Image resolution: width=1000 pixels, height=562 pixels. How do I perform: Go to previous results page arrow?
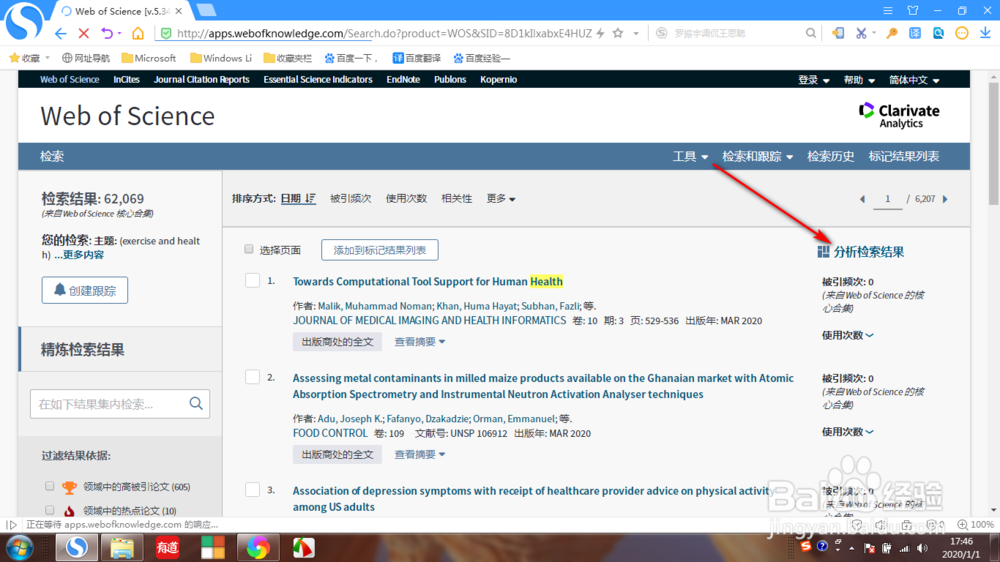(862, 199)
